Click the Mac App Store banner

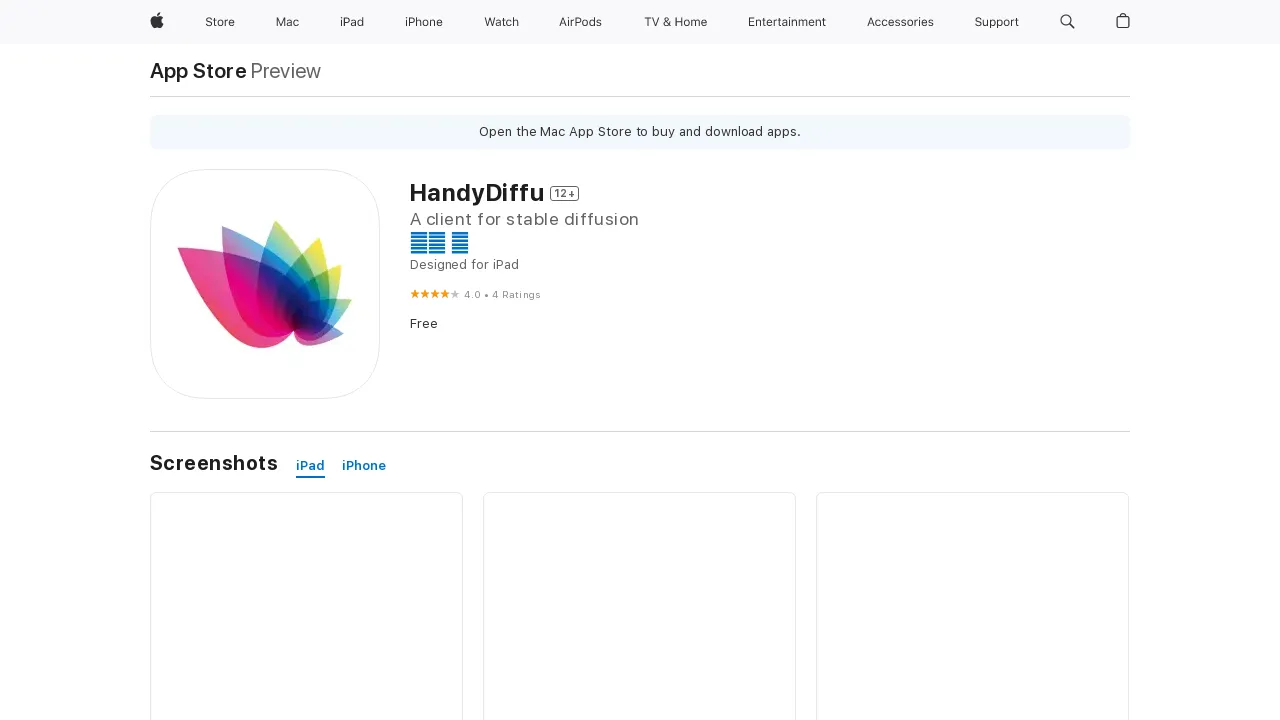coord(640,132)
